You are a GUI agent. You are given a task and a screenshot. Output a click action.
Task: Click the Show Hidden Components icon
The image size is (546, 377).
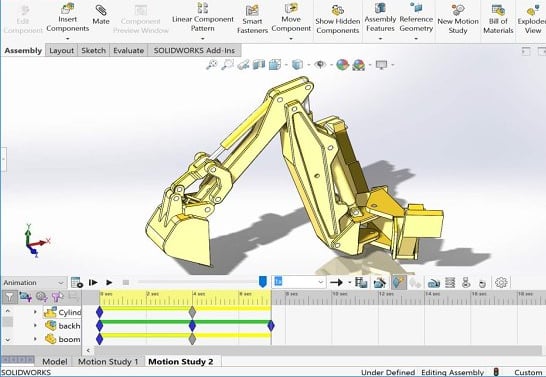[x=337, y=10]
